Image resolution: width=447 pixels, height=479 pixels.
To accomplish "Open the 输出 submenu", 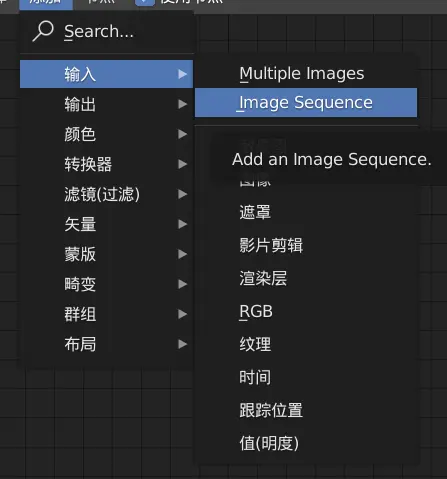I will [107, 104].
